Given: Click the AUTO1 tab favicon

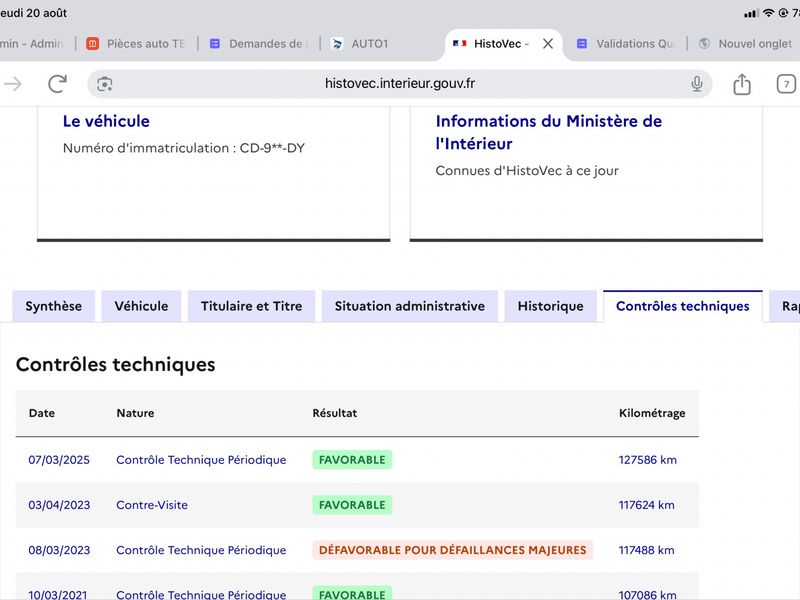Looking at the screenshot, I should click(337, 44).
